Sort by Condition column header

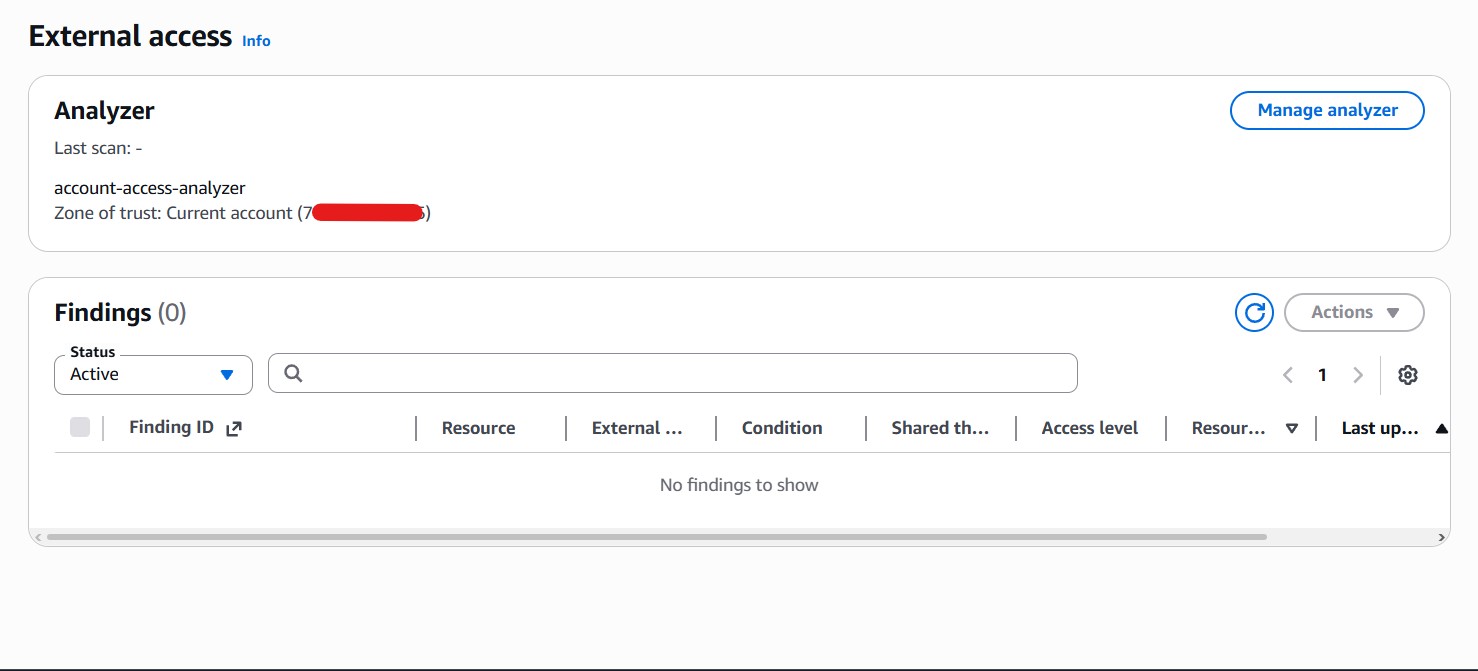[x=781, y=428]
